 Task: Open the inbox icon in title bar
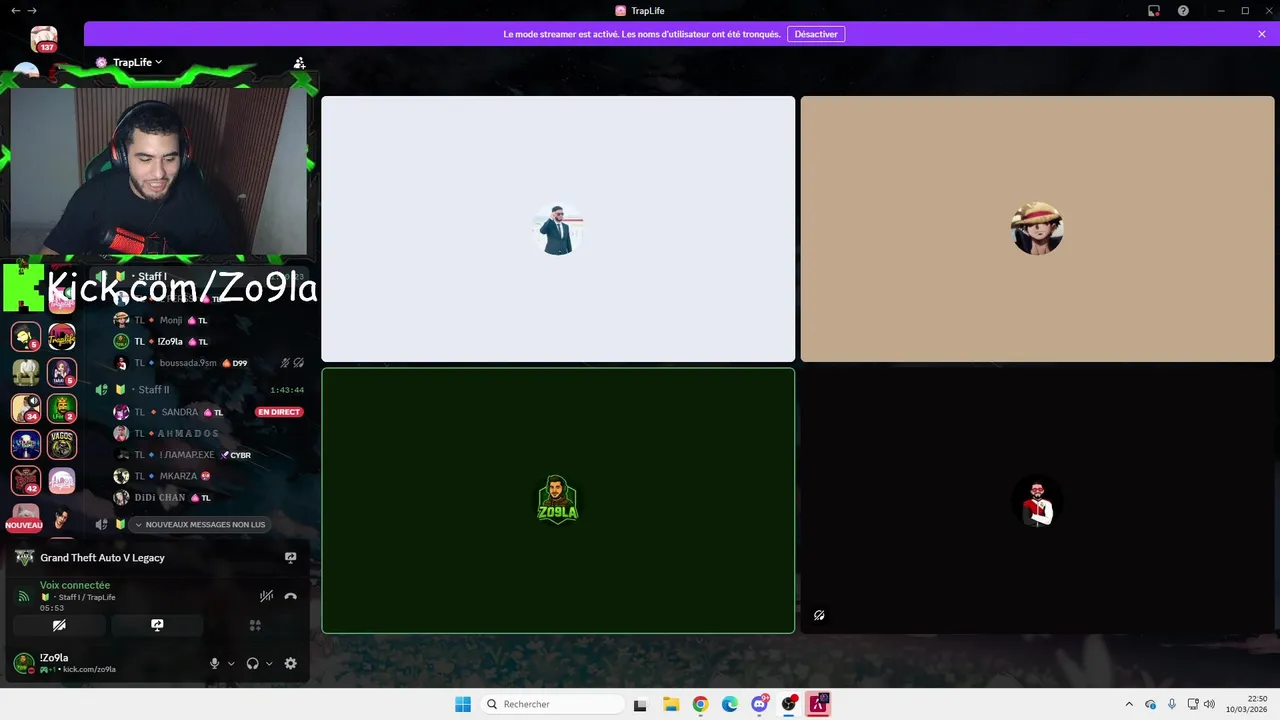click(1153, 10)
